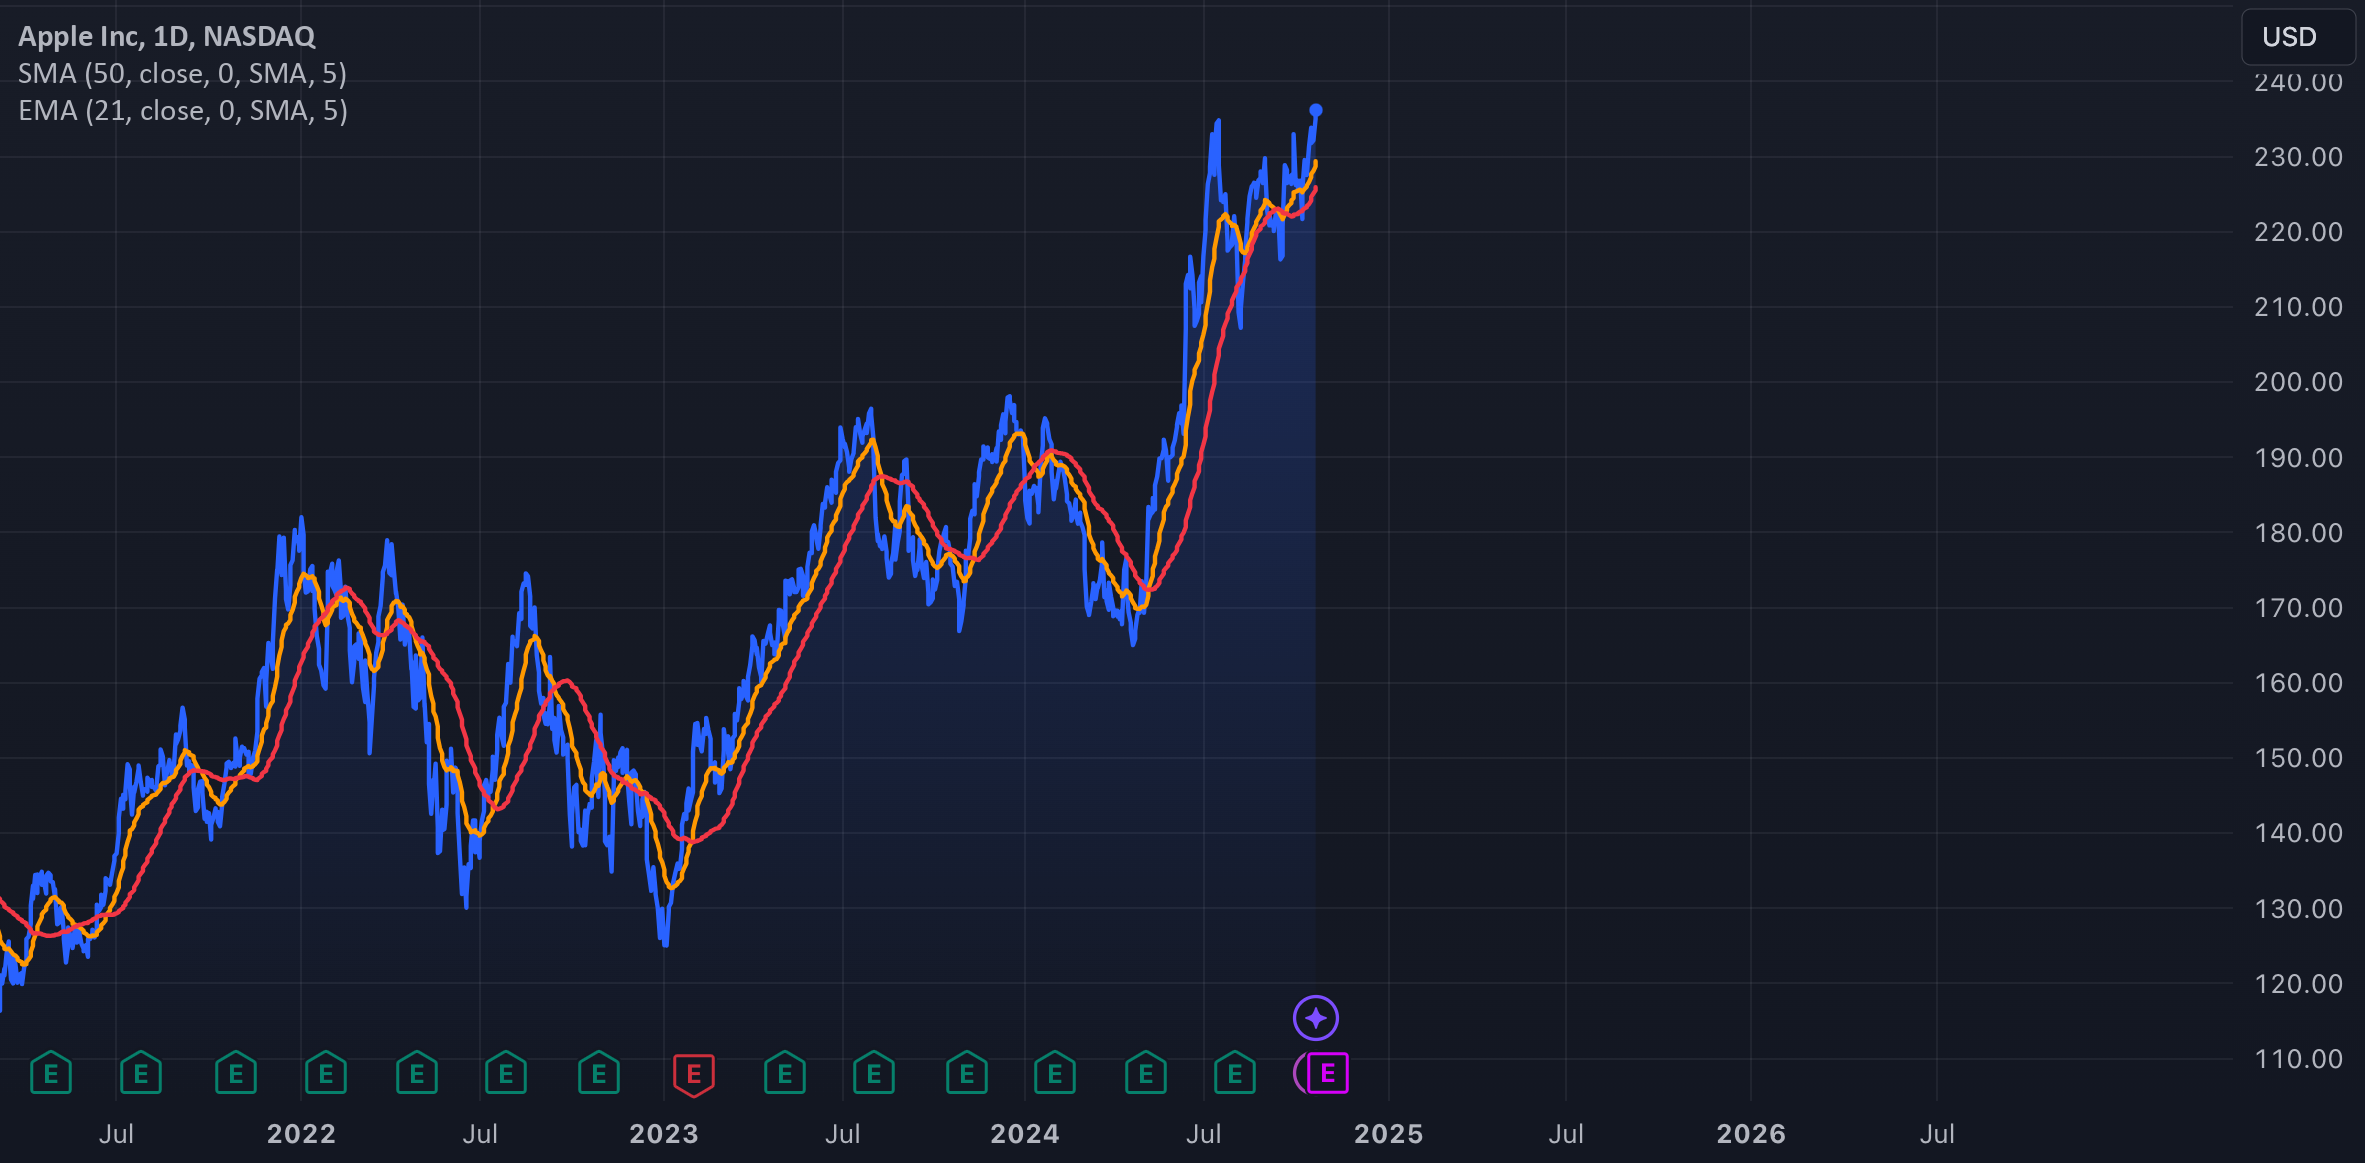
Task: Open the May 2024 earnings E marker
Action: [x=1146, y=1074]
